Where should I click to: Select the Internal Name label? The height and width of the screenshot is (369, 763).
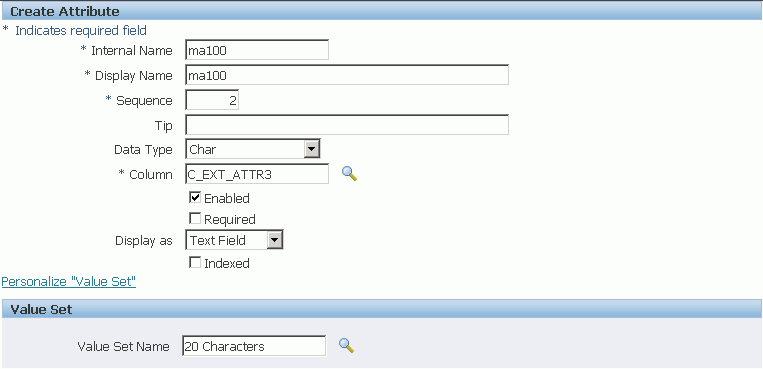coord(131,51)
